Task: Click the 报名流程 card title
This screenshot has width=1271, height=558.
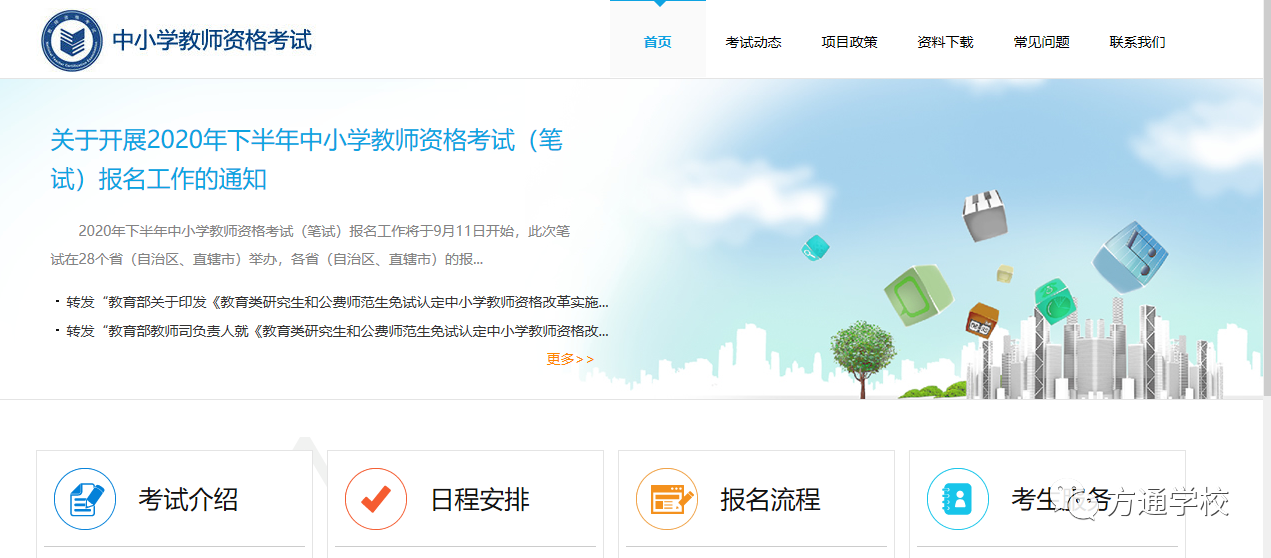Action: 770,500
